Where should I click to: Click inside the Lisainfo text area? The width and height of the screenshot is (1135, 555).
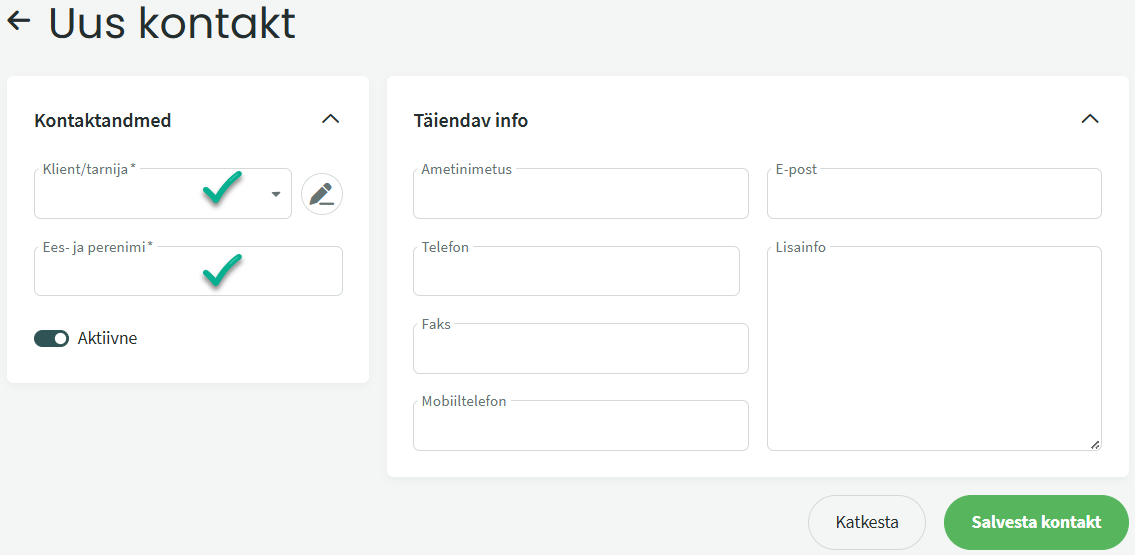(933, 350)
